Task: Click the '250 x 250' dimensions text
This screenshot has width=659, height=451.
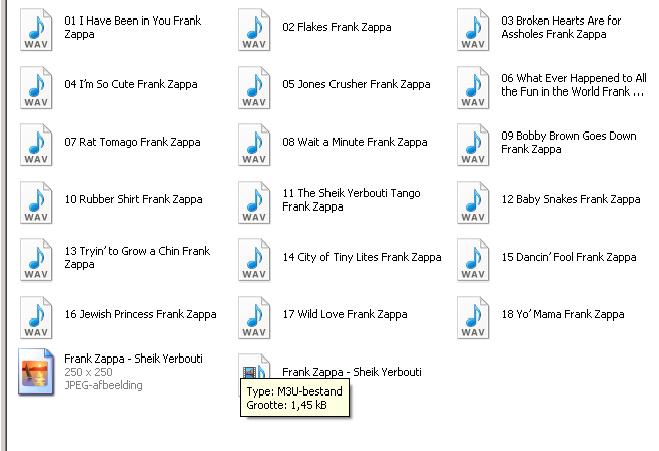Action: (x=88, y=372)
